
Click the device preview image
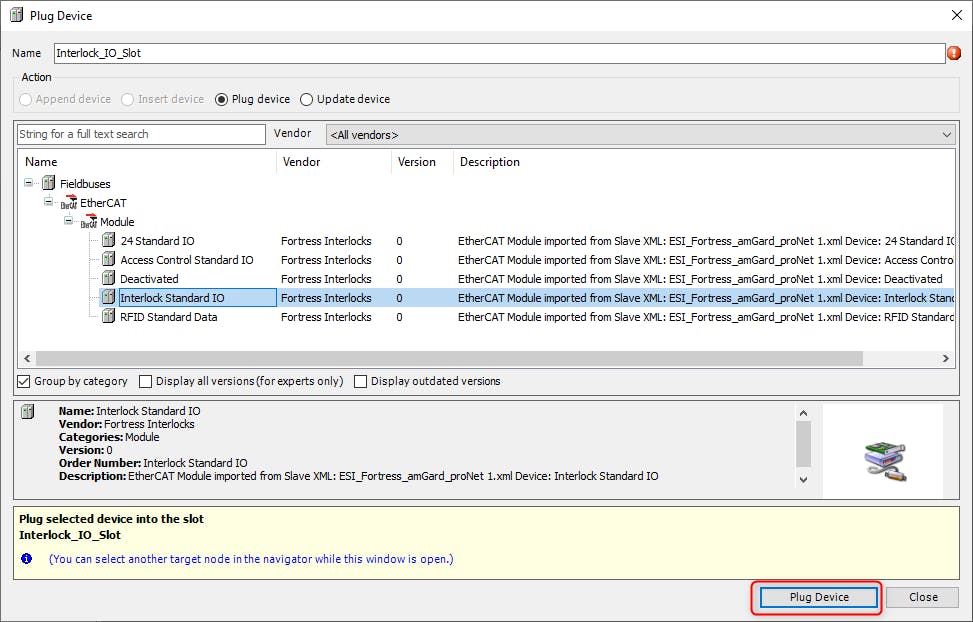point(886,462)
